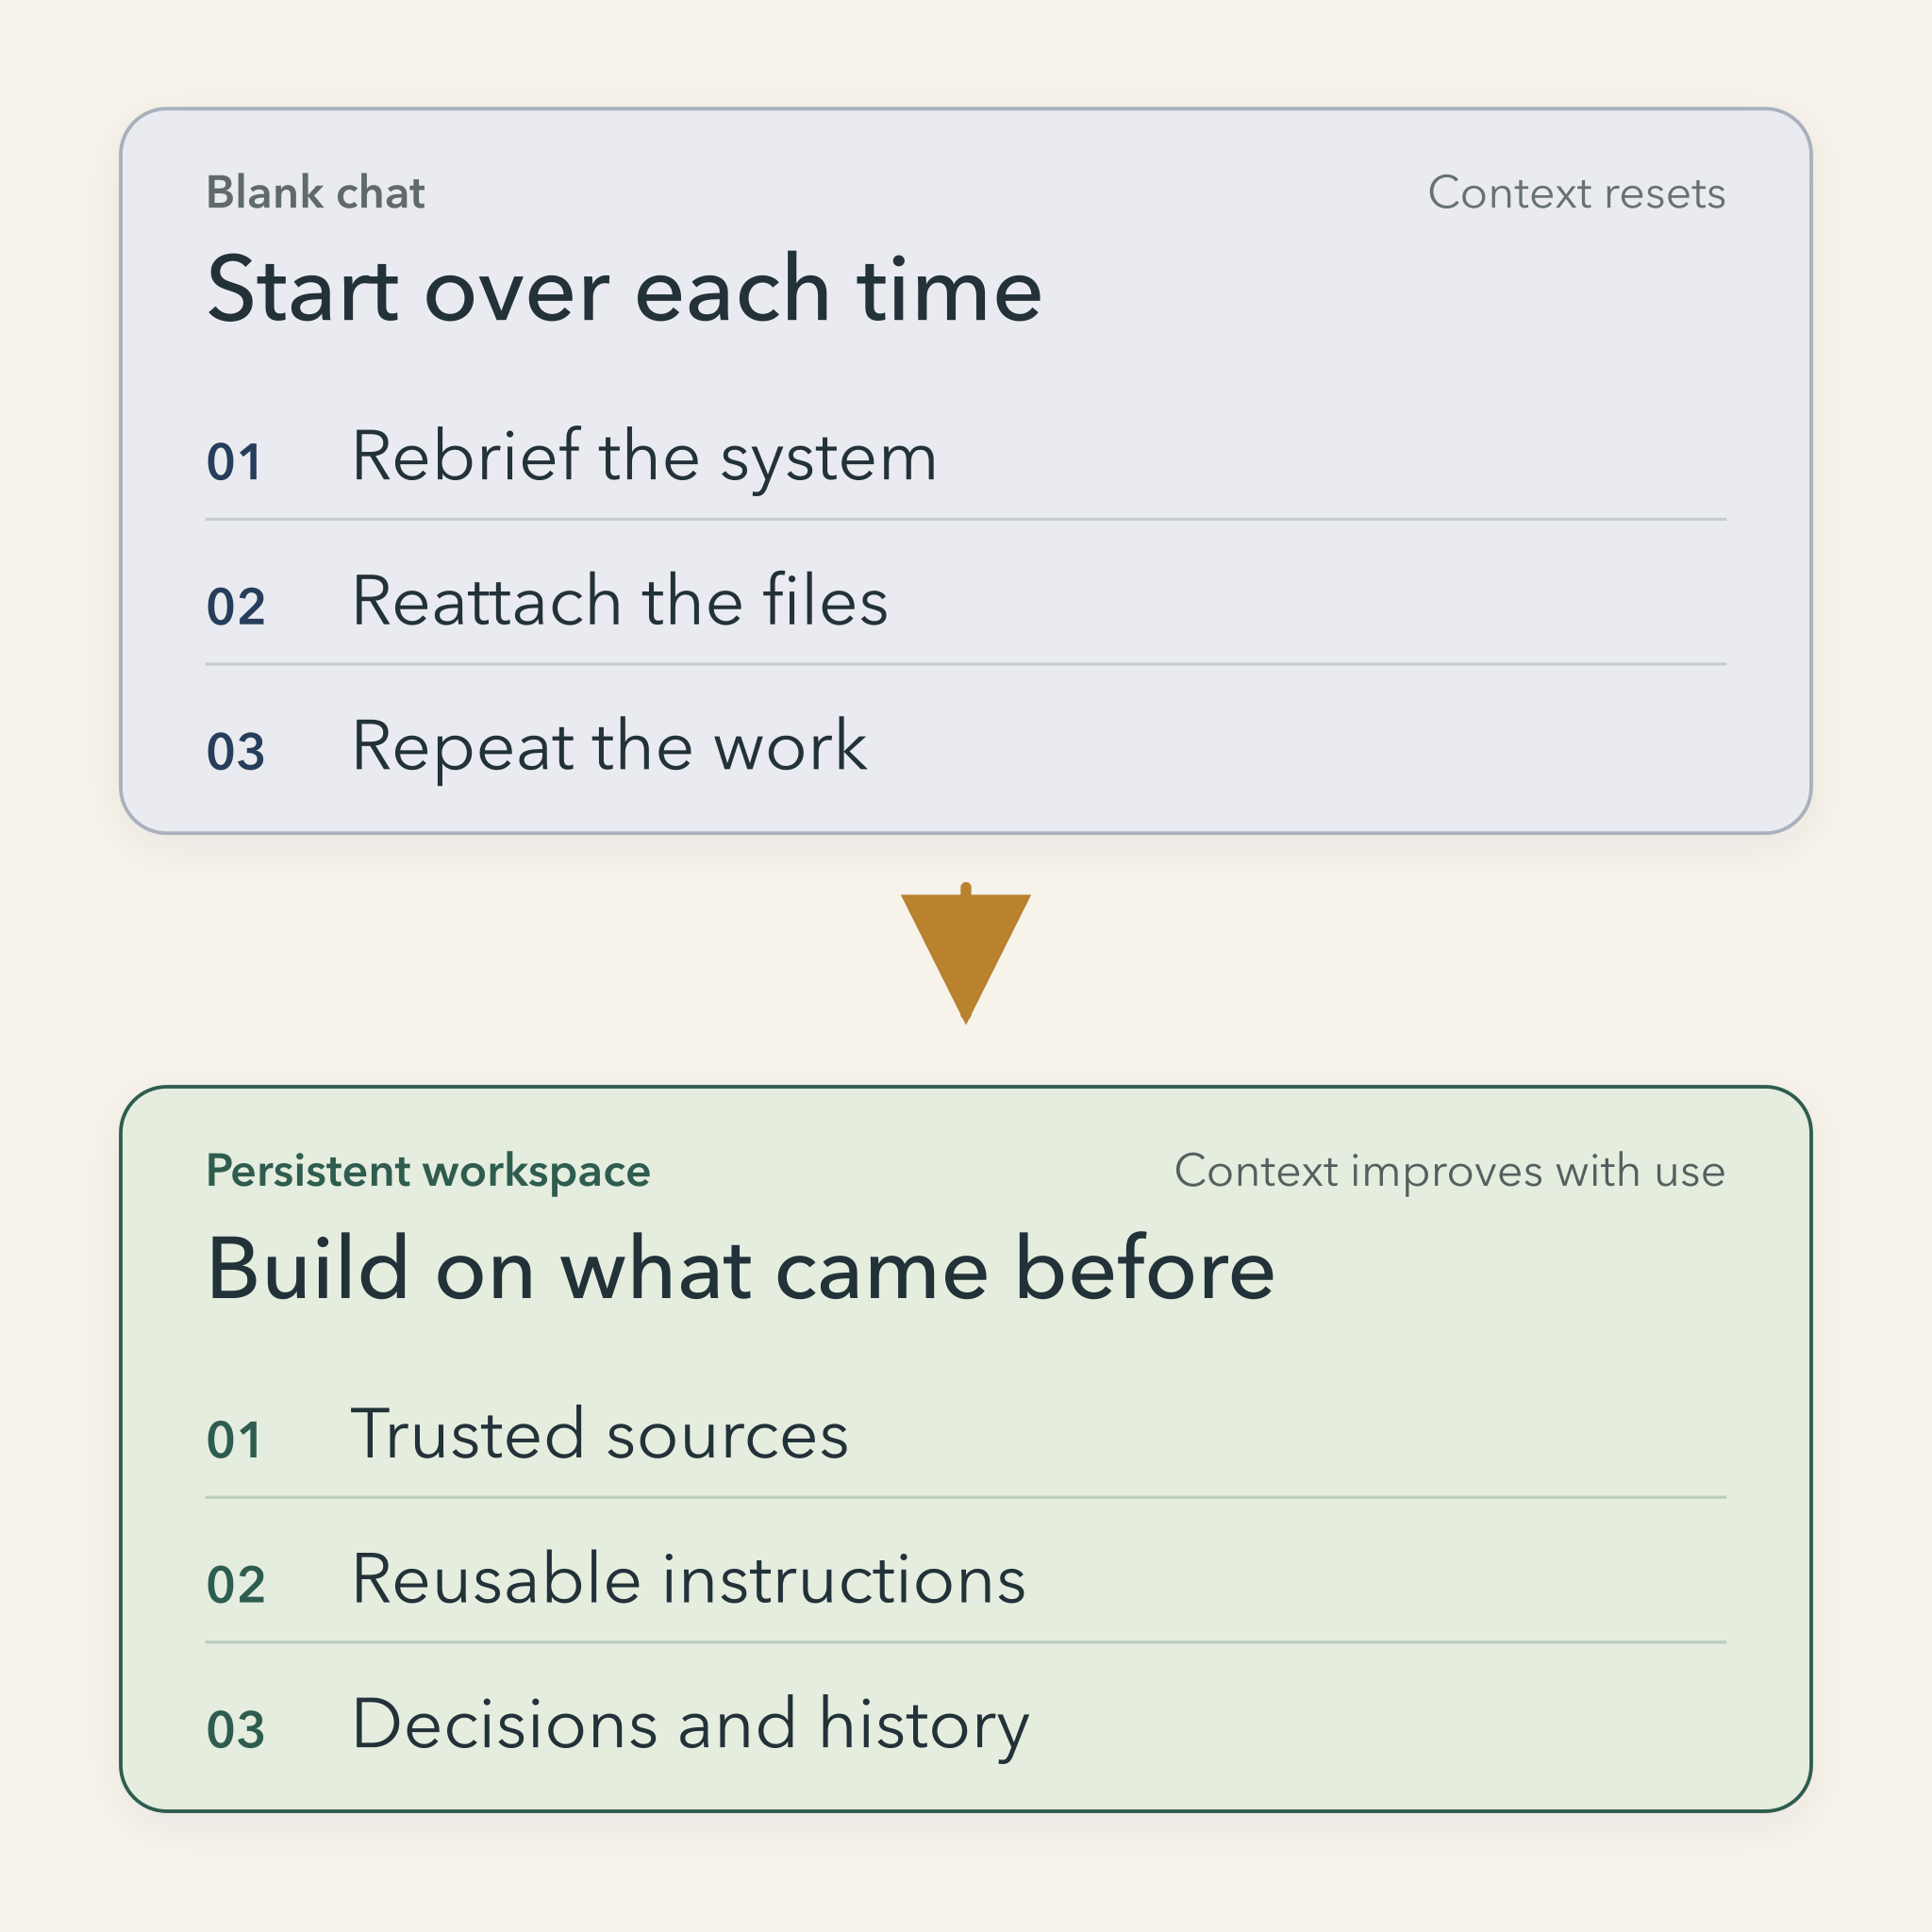Click Build on what came before heading
The height and width of the screenshot is (1932, 1932).
coord(740,1268)
